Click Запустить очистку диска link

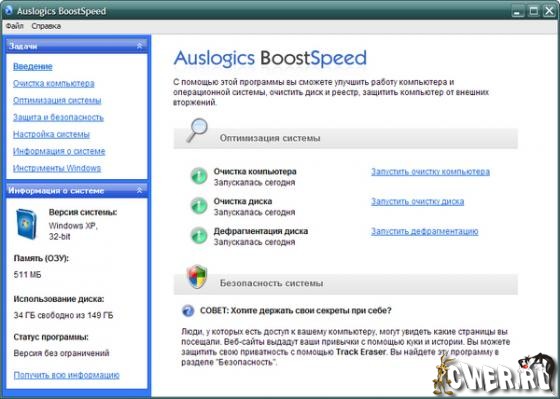coord(418,201)
